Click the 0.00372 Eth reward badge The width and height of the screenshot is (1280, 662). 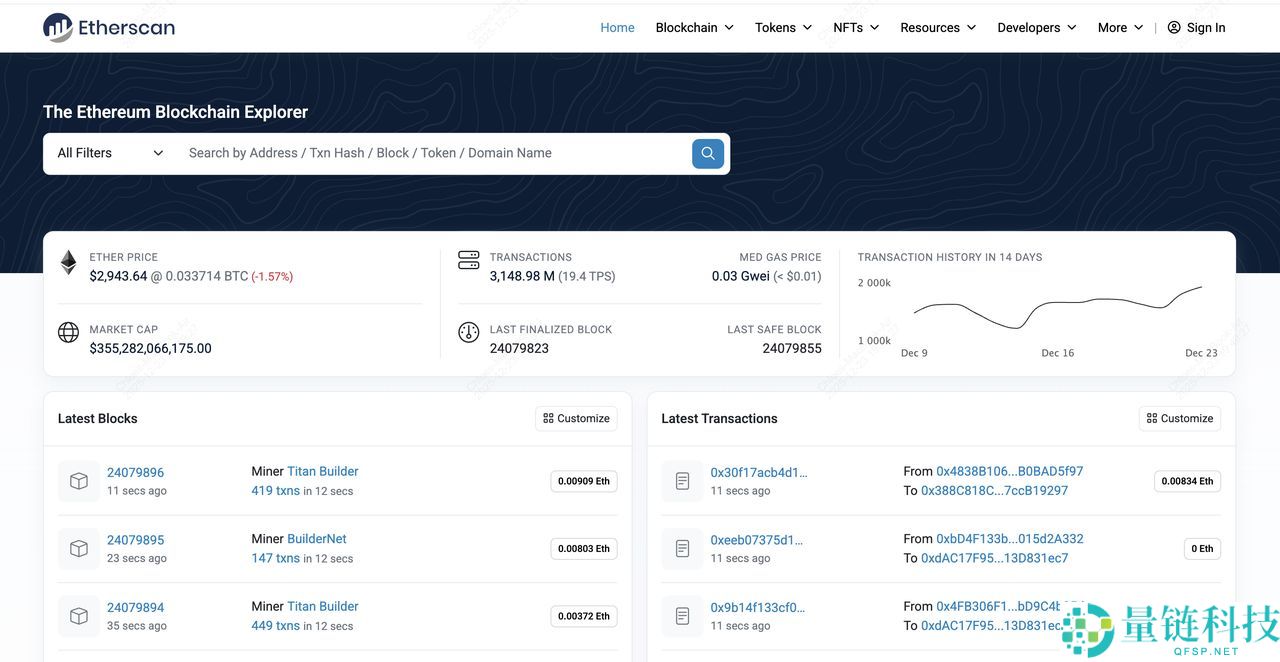point(584,616)
